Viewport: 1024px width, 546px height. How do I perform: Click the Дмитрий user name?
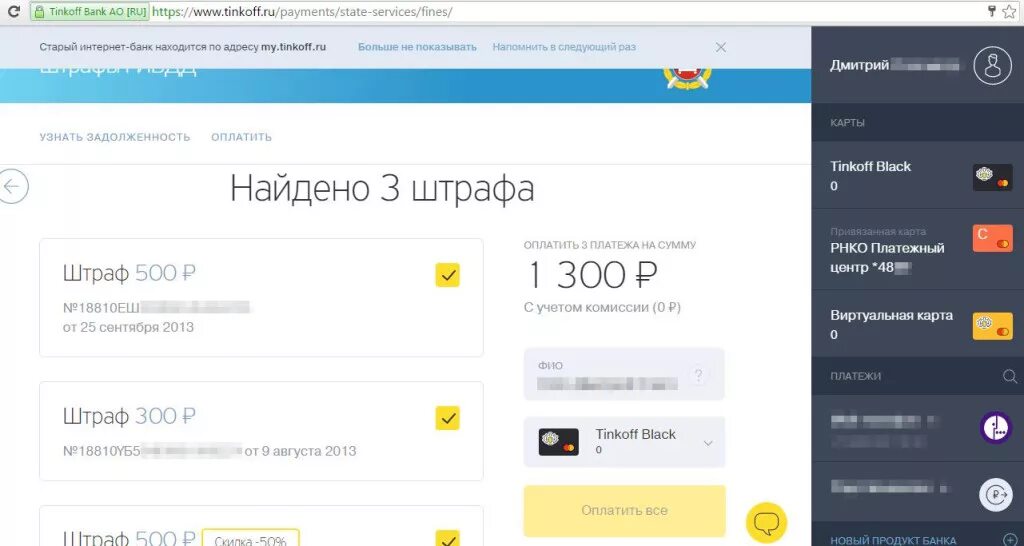click(859, 65)
